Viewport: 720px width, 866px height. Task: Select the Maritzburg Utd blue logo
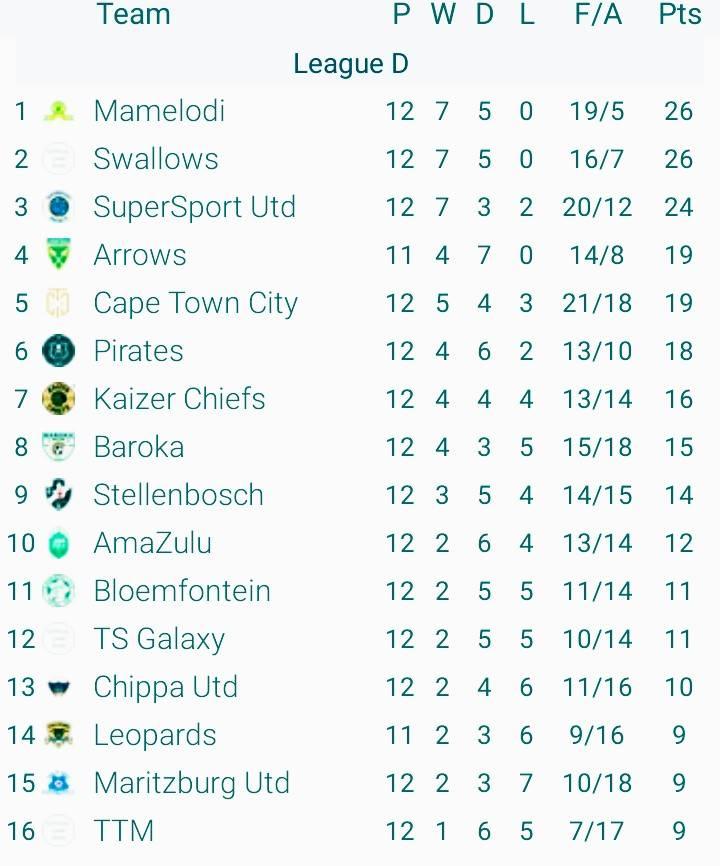(x=59, y=783)
